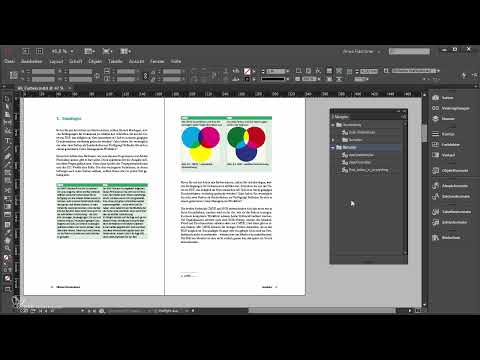
Task: Open the Fenster menu
Action: tap(157, 61)
